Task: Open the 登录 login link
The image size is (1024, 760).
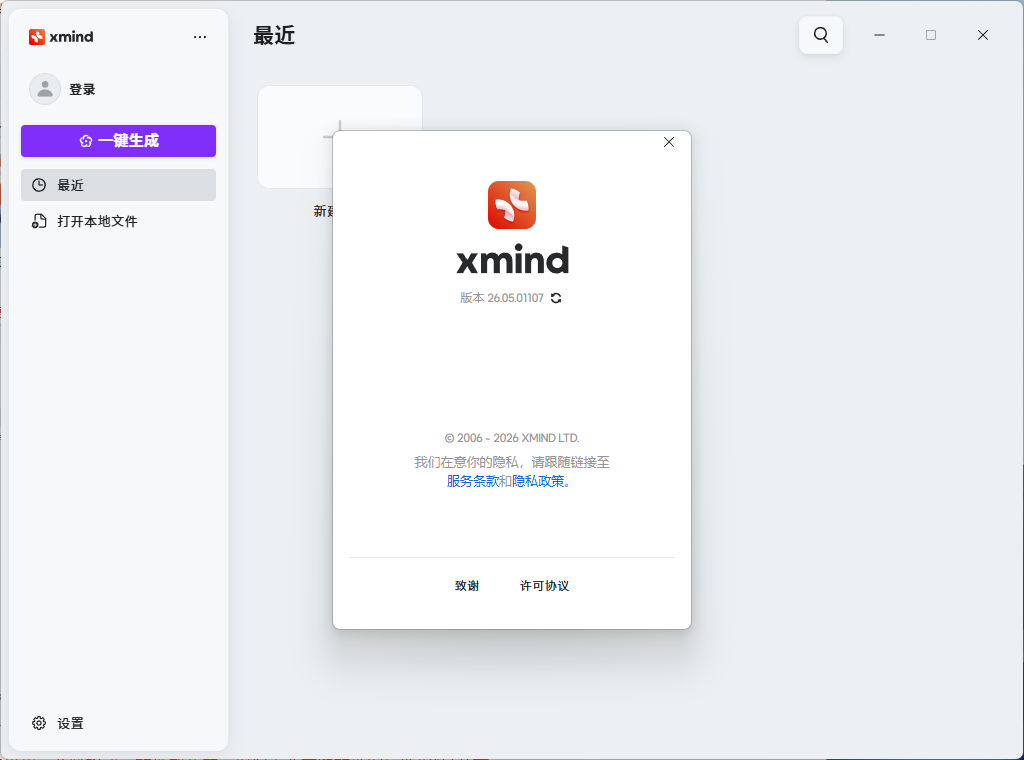Action: point(82,89)
